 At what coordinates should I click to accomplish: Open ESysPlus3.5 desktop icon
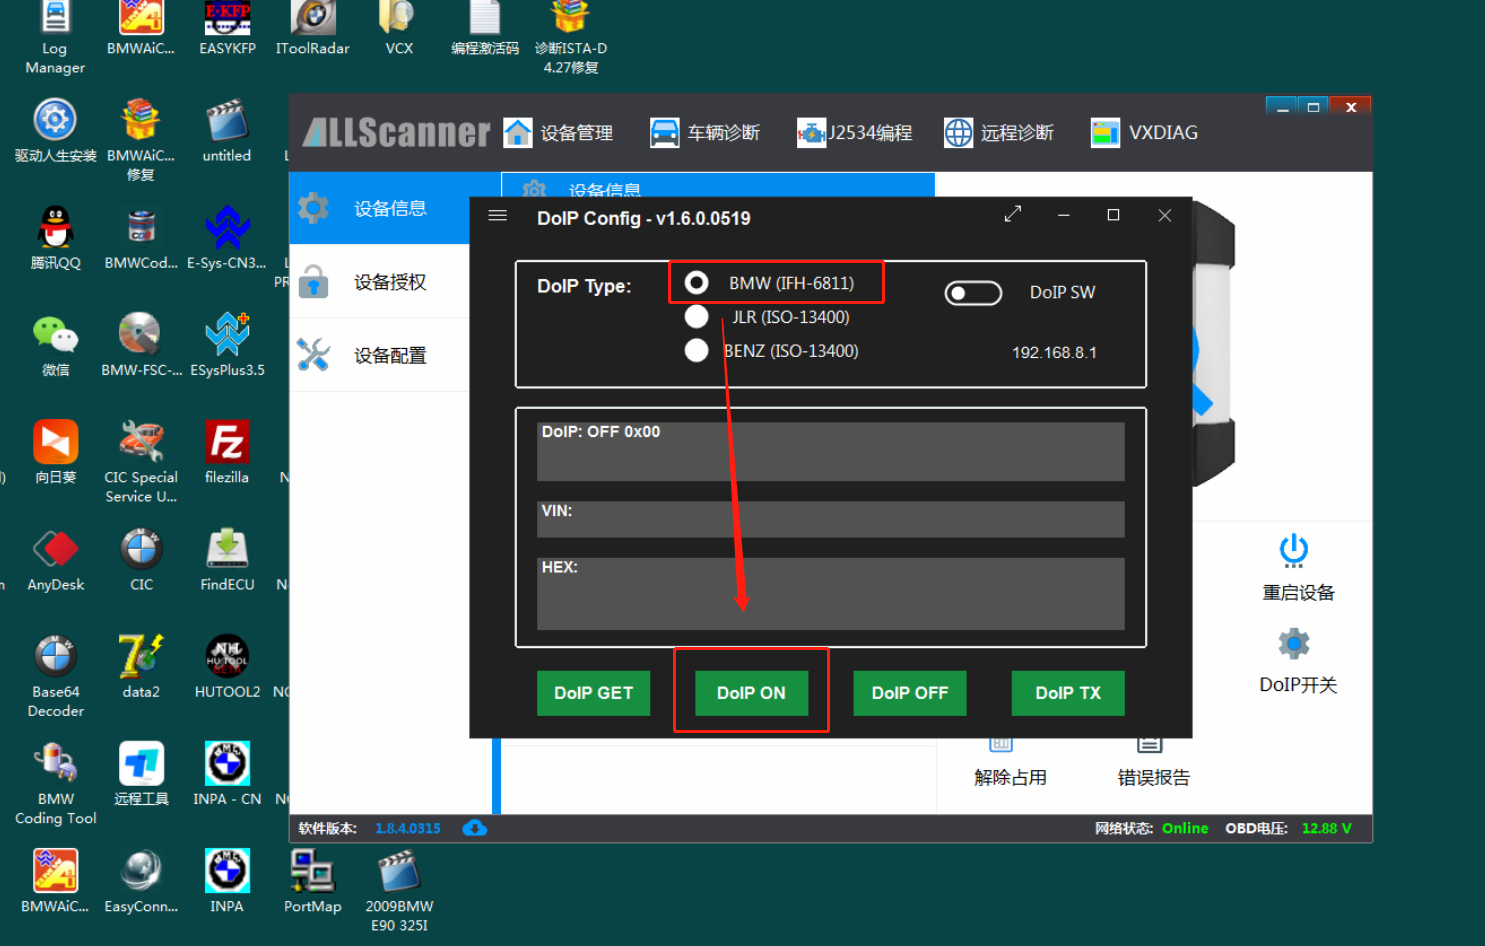pyautogui.click(x=227, y=345)
